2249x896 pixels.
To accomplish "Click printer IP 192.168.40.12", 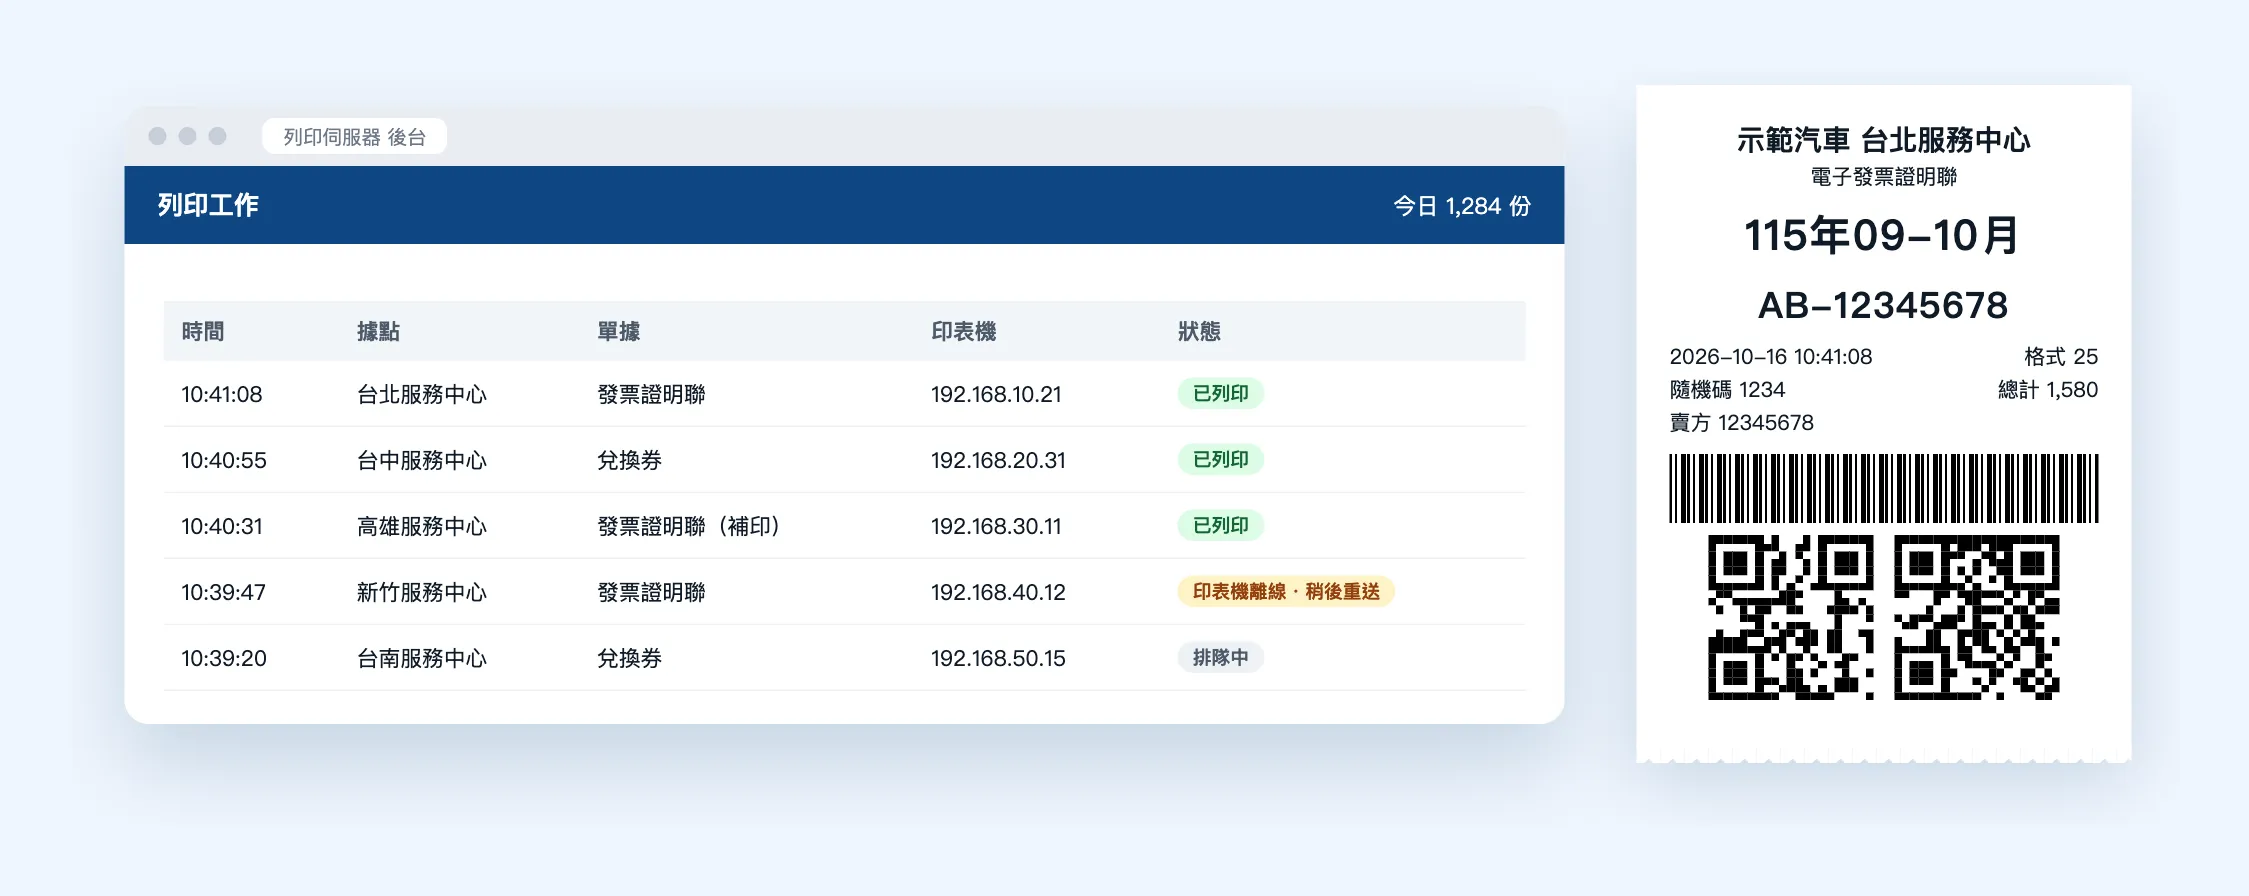I will [x=998, y=592].
